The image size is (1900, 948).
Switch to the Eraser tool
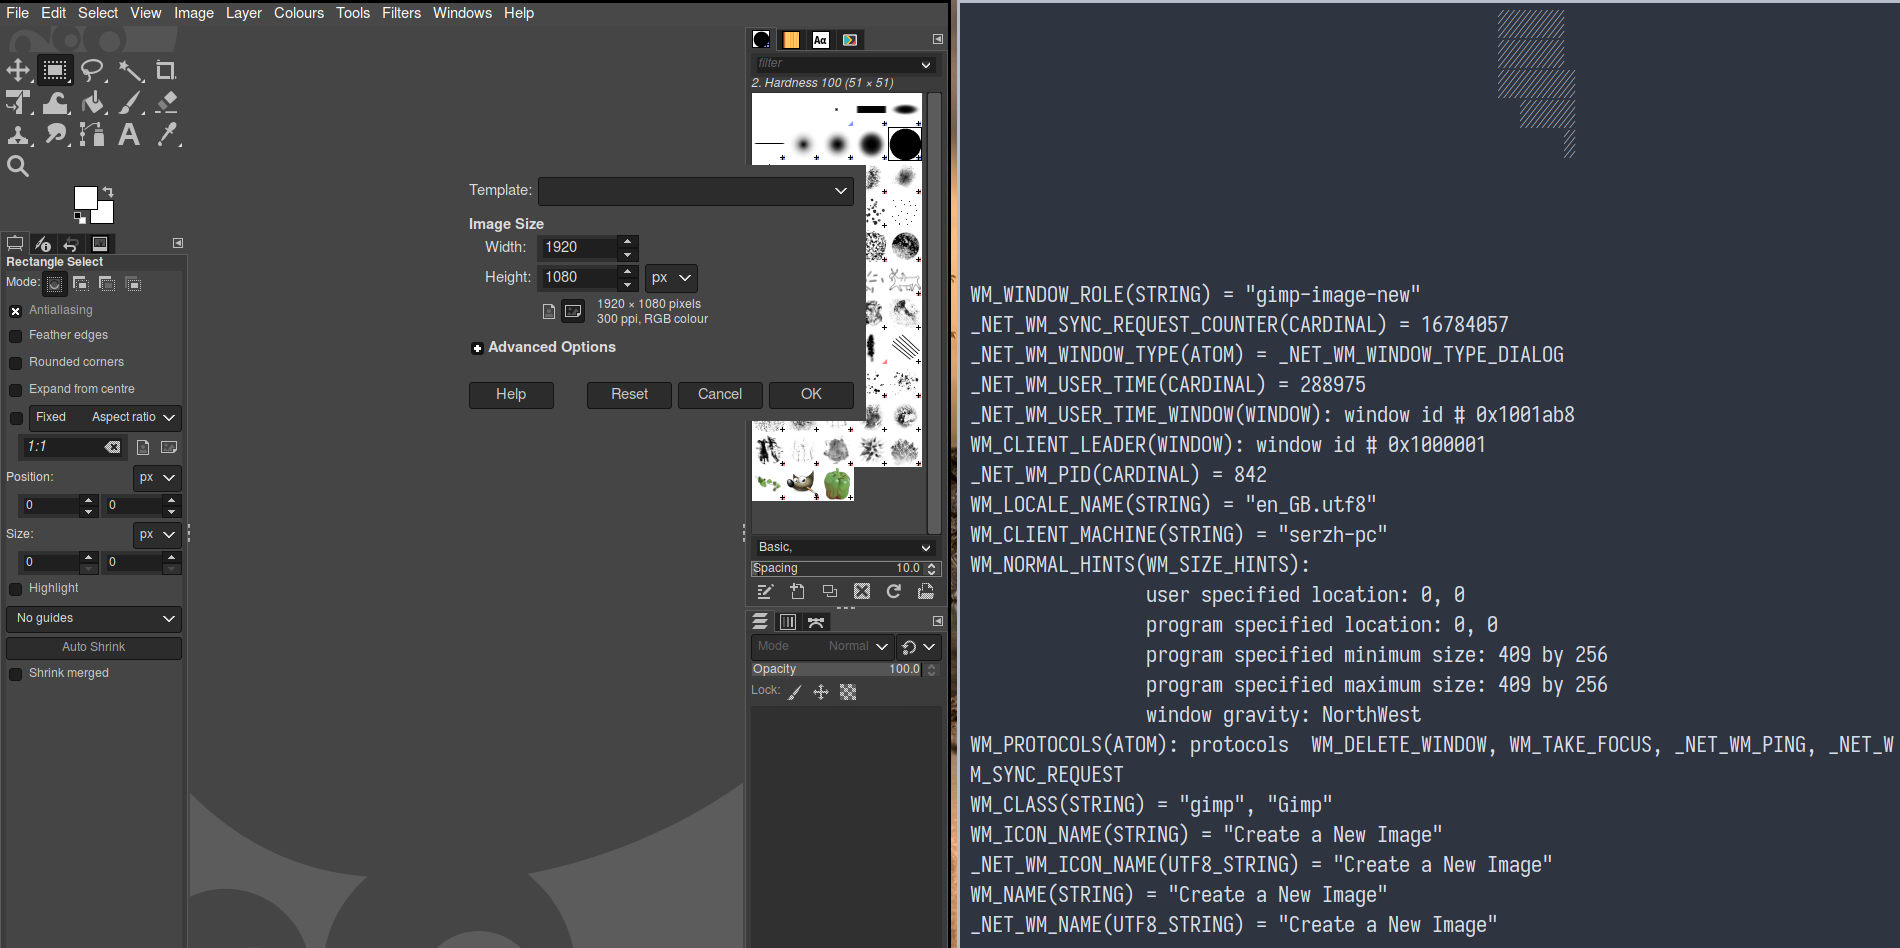click(x=167, y=102)
